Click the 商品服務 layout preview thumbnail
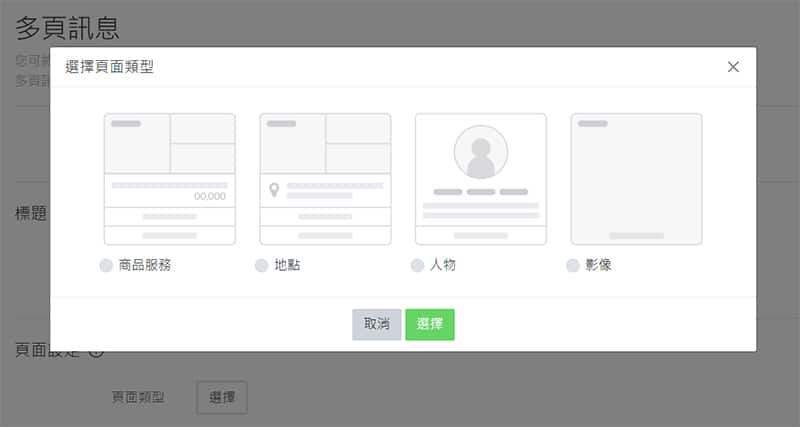Image resolution: width=800 pixels, height=427 pixels. 169,179
